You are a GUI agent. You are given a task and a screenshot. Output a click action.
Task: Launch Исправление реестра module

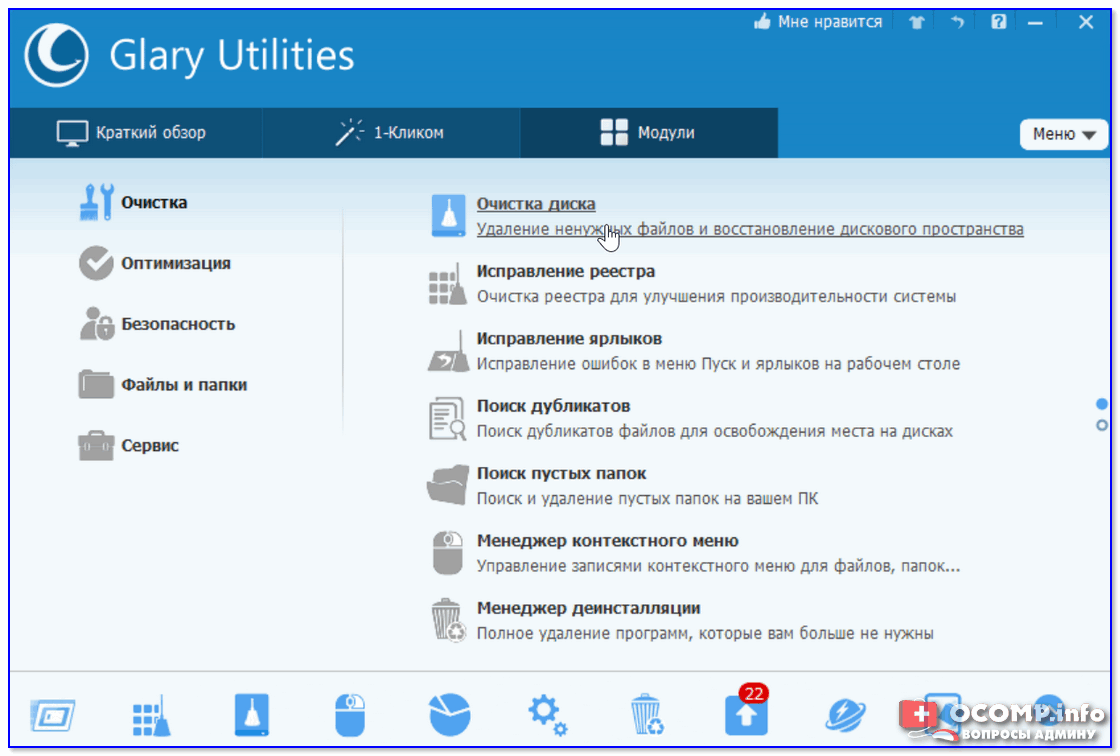click(565, 271)
